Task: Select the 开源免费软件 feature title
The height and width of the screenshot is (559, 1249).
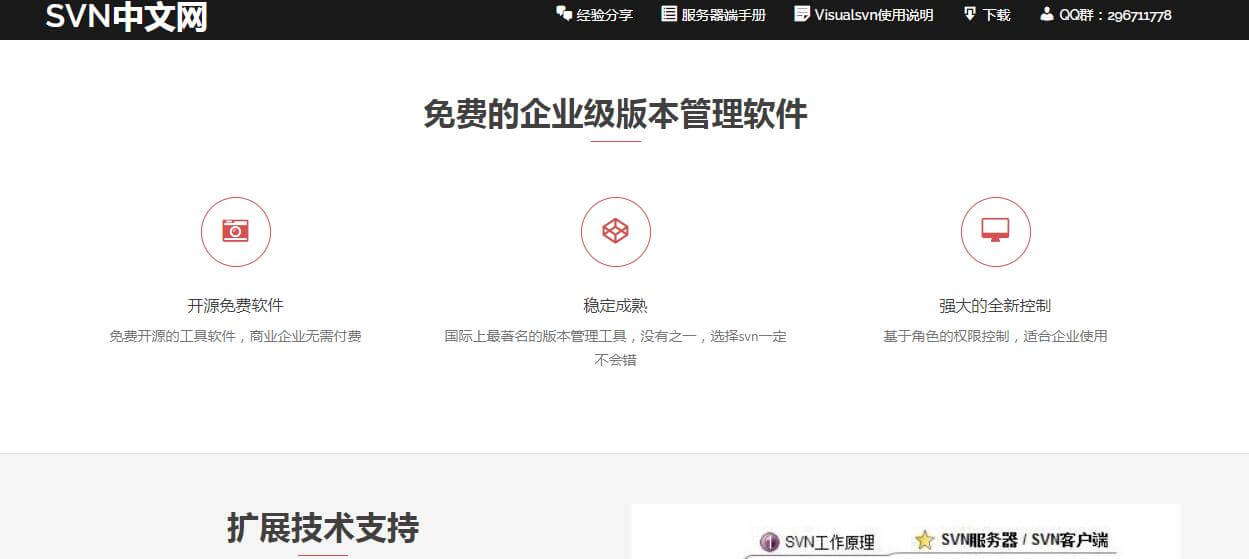Action: pos(235,305)
